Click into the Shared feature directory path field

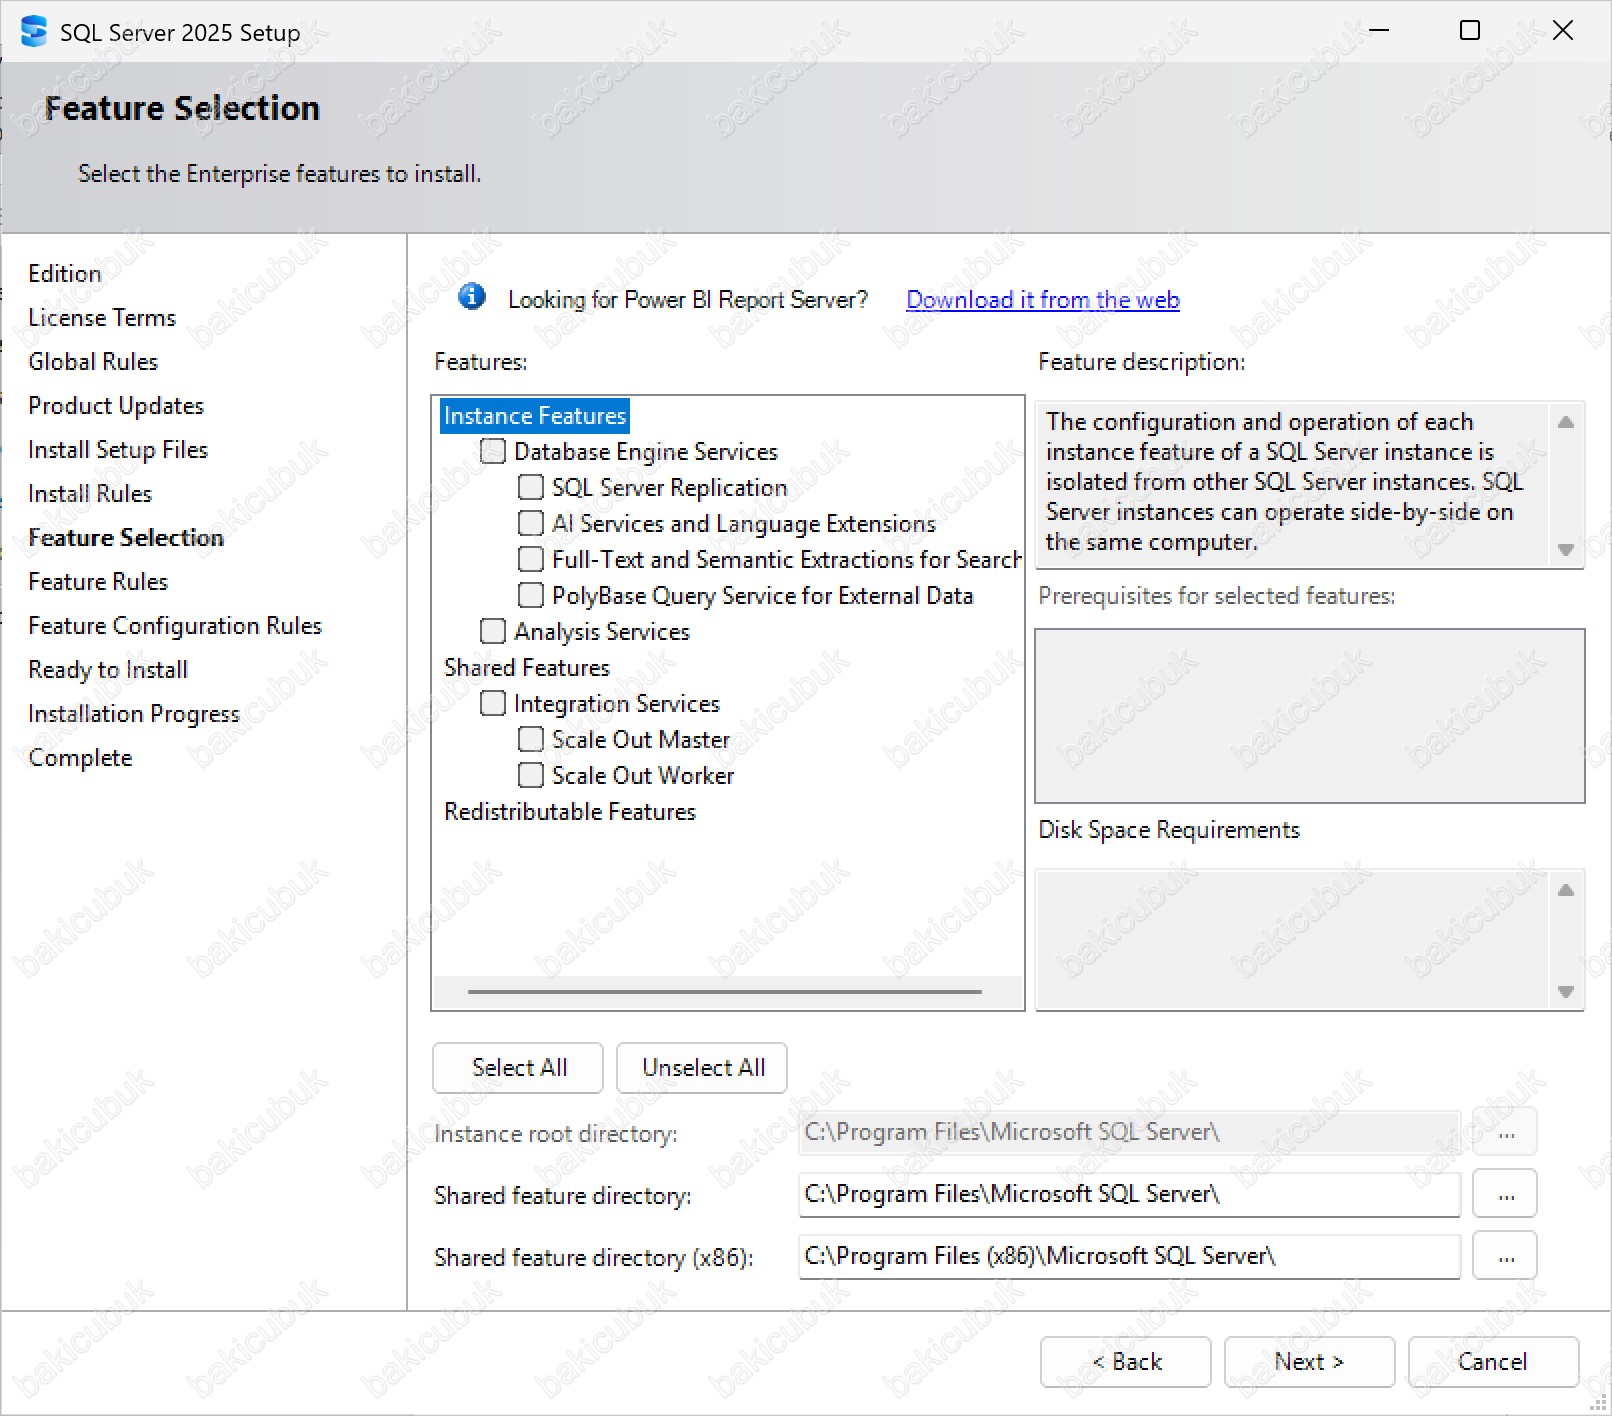pyautogui.click(x=1128, y=1194)
